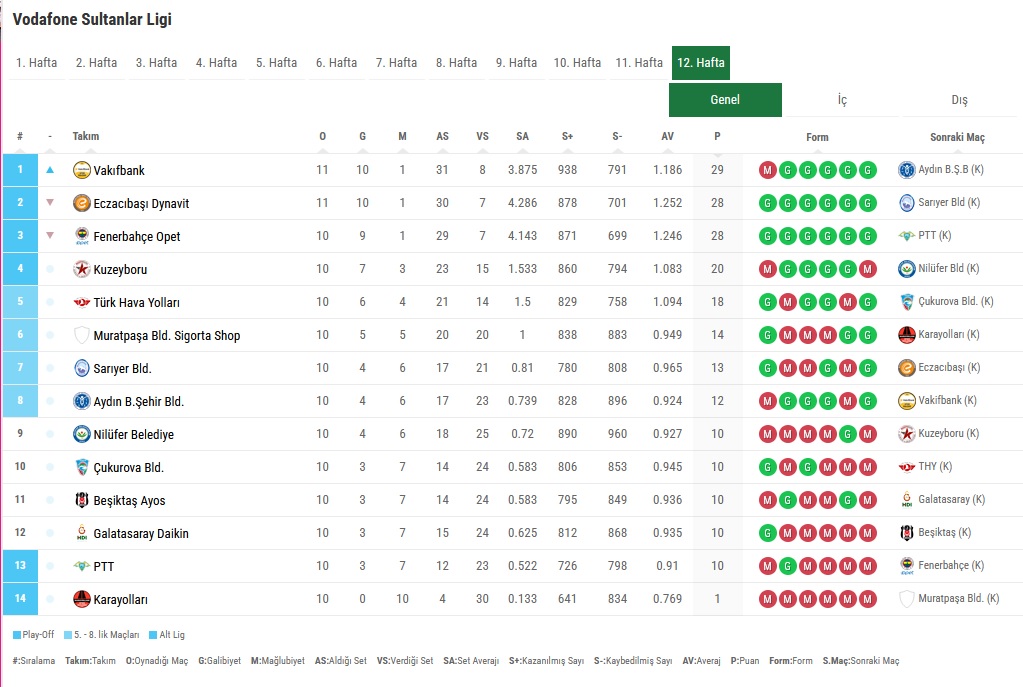The image size is (1023, 687).
Task: Click the Nilüfer Belediye team logo
Action: (x=82, y=434)
